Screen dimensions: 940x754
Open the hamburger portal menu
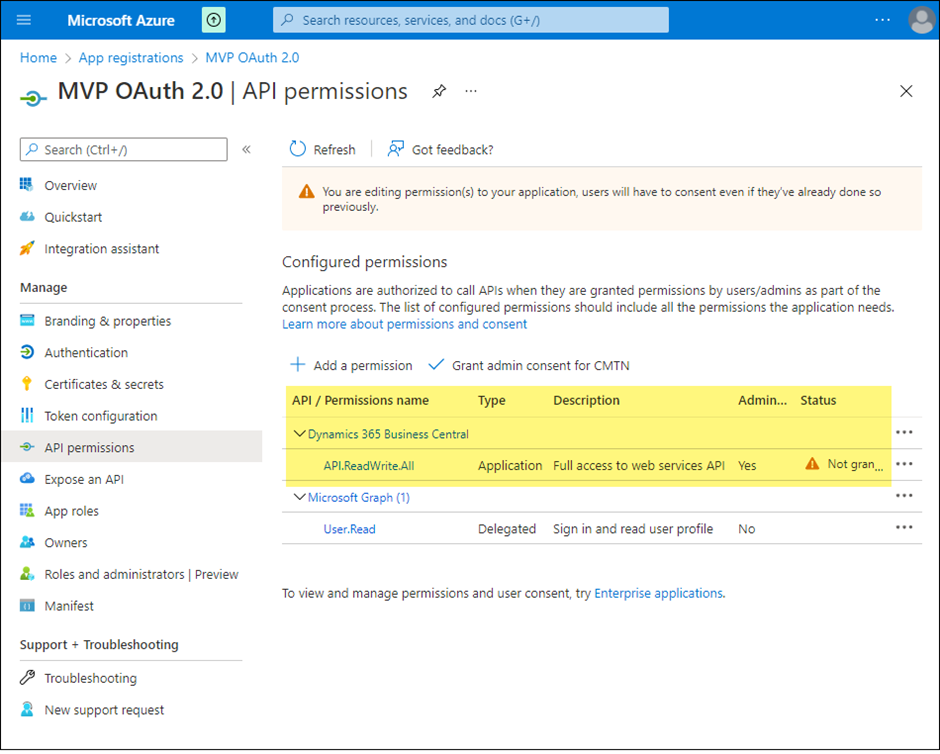pyautogui.click(x=24, y=20)
